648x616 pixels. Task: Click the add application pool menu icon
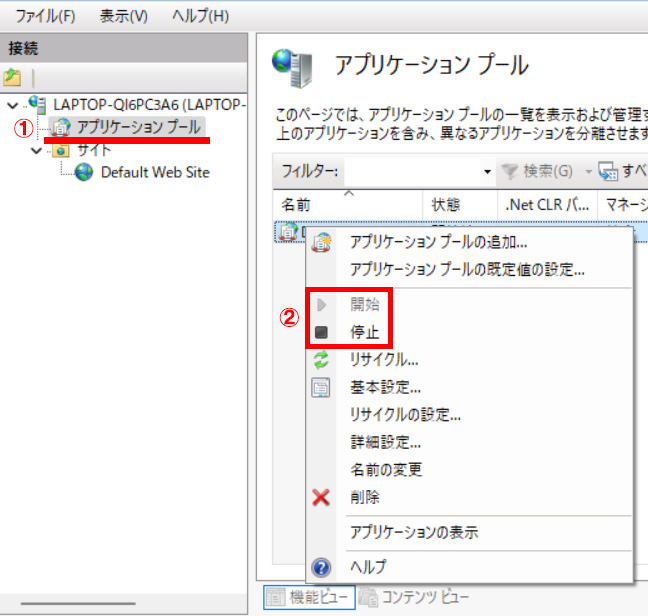(322, 243)
